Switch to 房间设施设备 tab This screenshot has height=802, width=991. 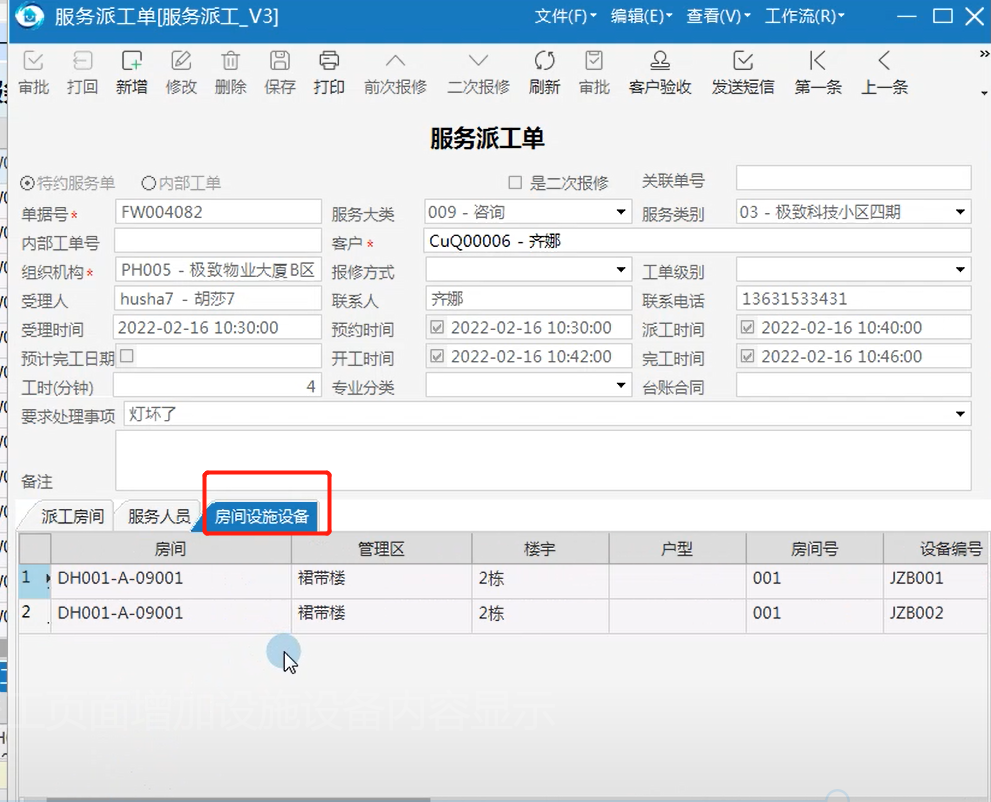pos(262,516)
